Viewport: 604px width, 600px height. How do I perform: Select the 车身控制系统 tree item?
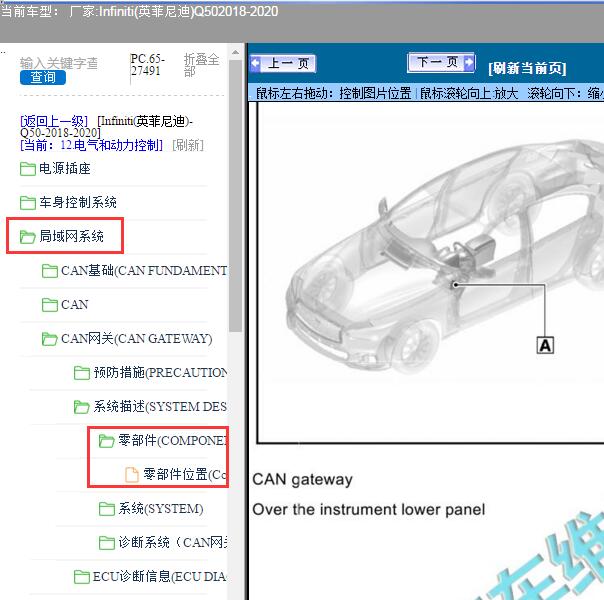tap(78, 203)
